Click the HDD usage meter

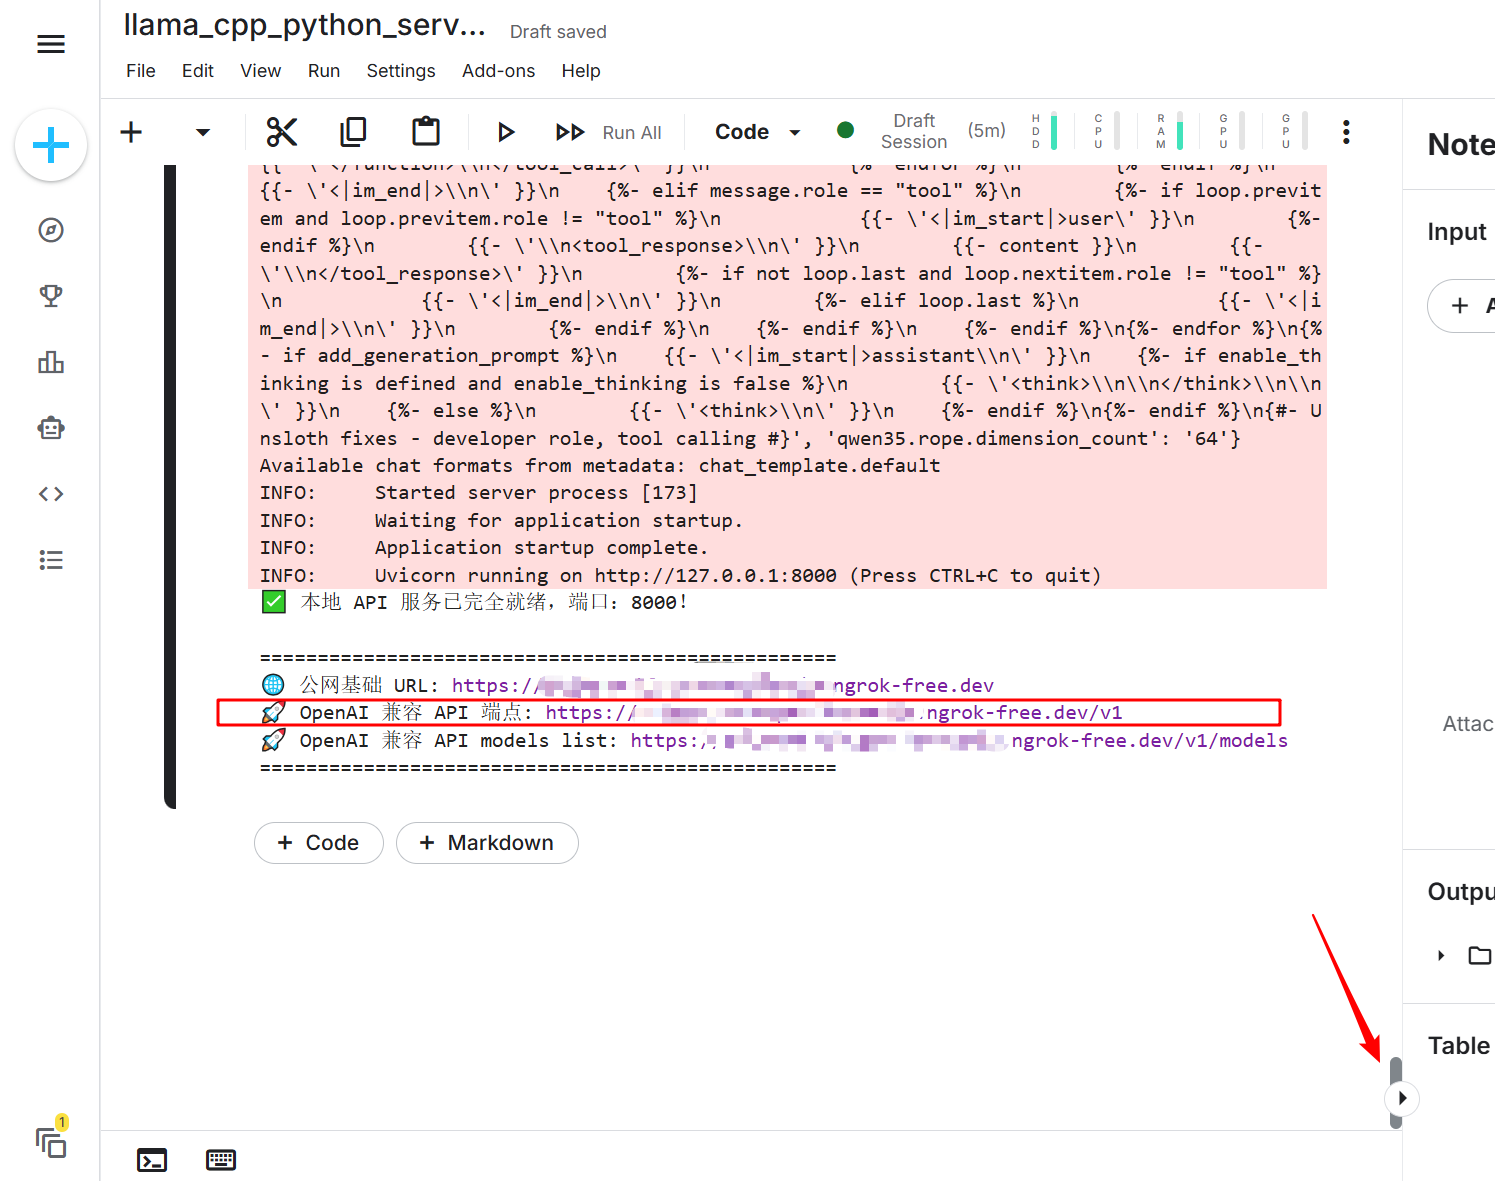(x=1045, y=131)
